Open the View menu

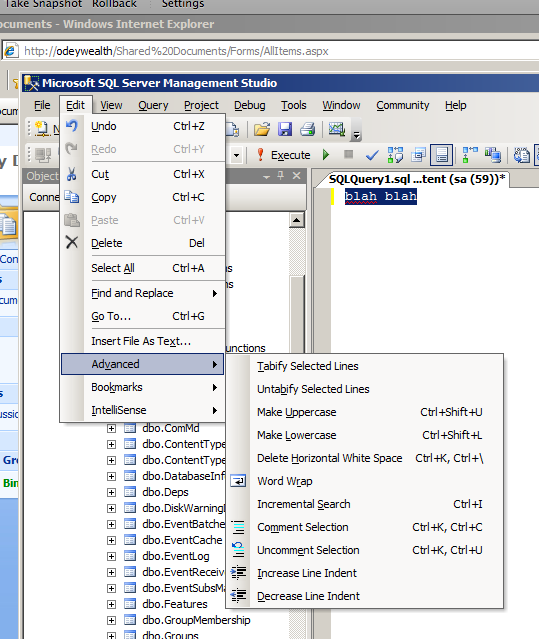coord(111,105)
